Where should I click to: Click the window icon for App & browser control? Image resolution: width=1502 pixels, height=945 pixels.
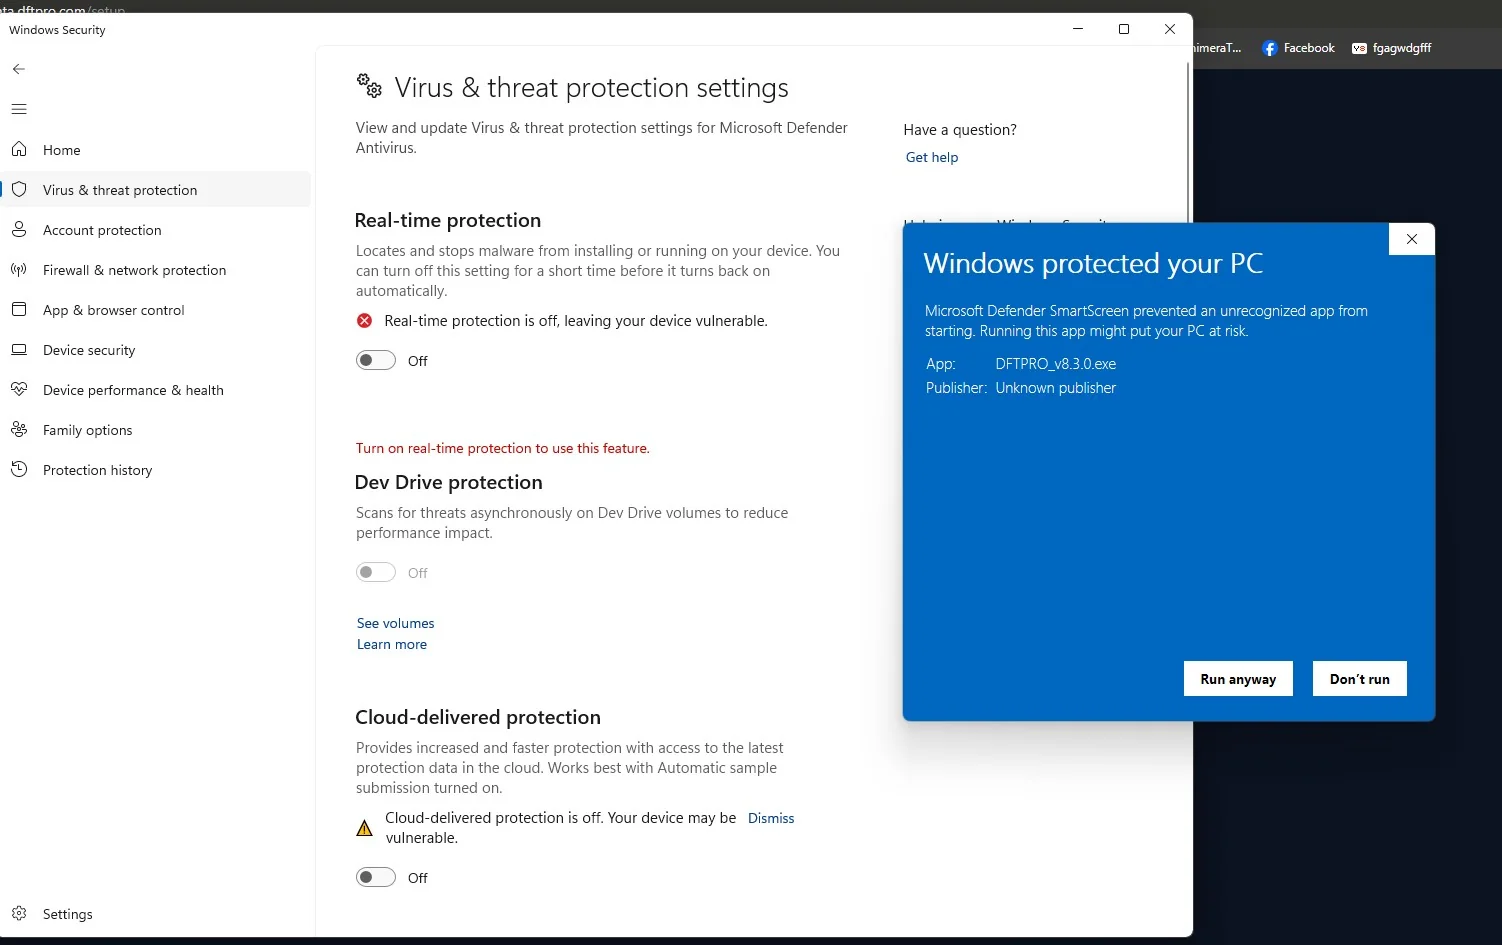pos(19,309)
